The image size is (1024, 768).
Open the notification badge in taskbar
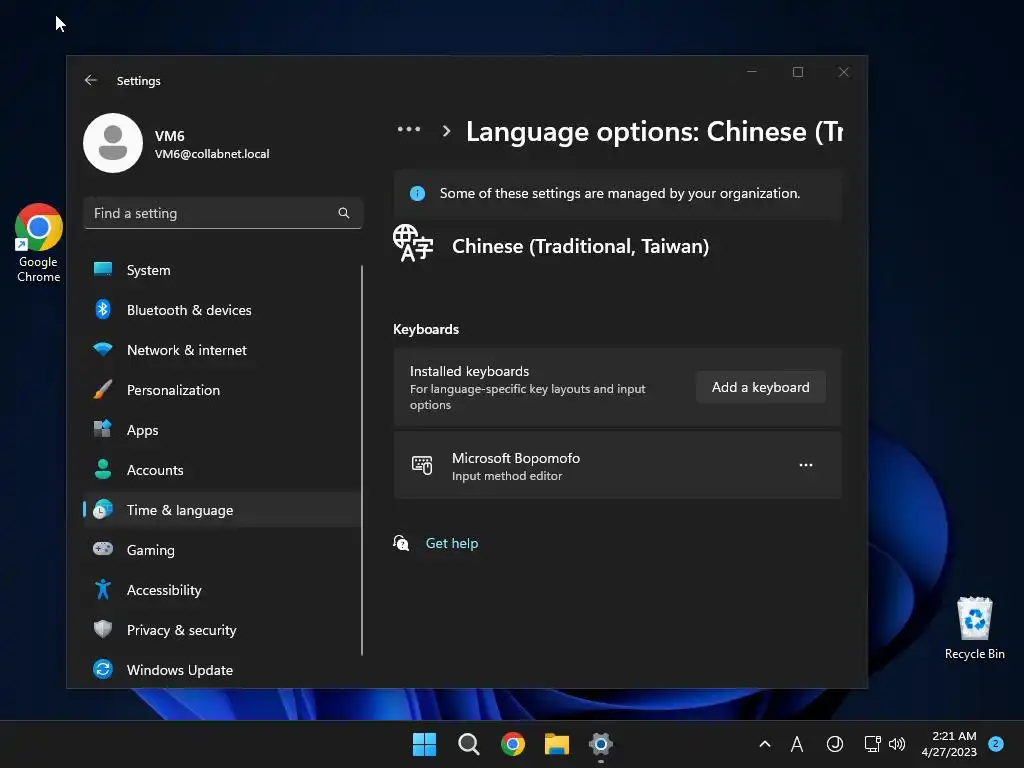pyautogui.click(x=995, y=743)
